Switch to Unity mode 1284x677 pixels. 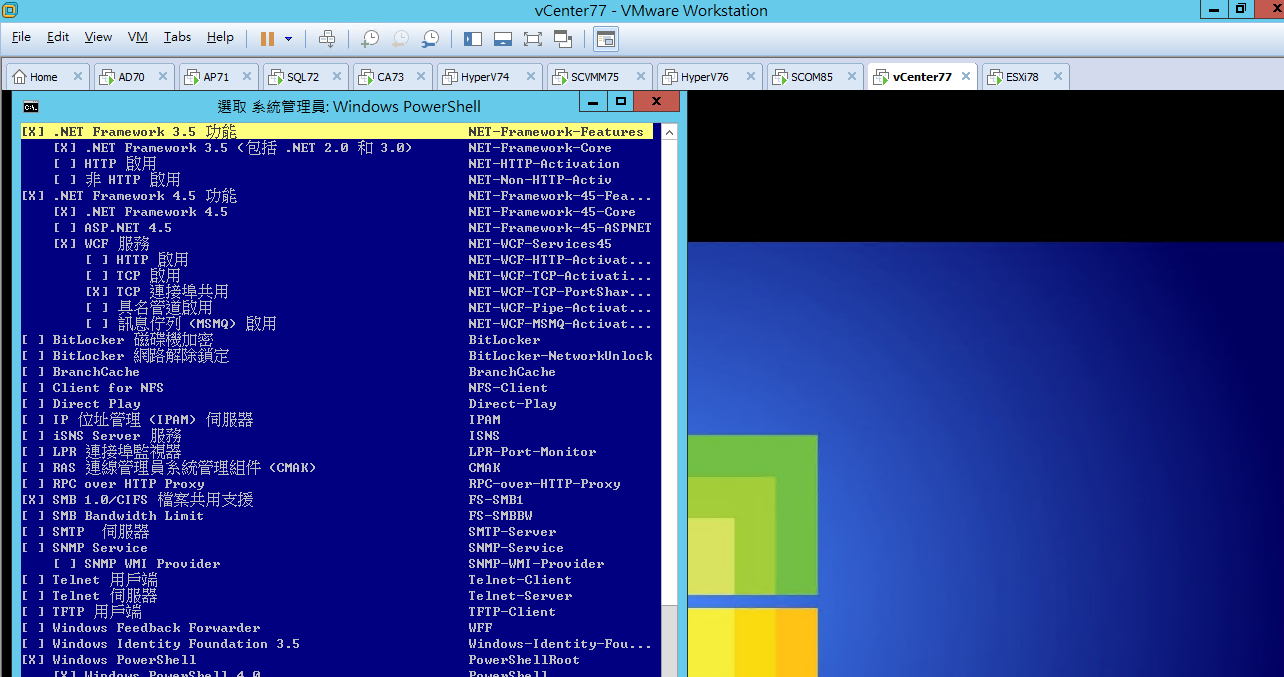(563, 39)
